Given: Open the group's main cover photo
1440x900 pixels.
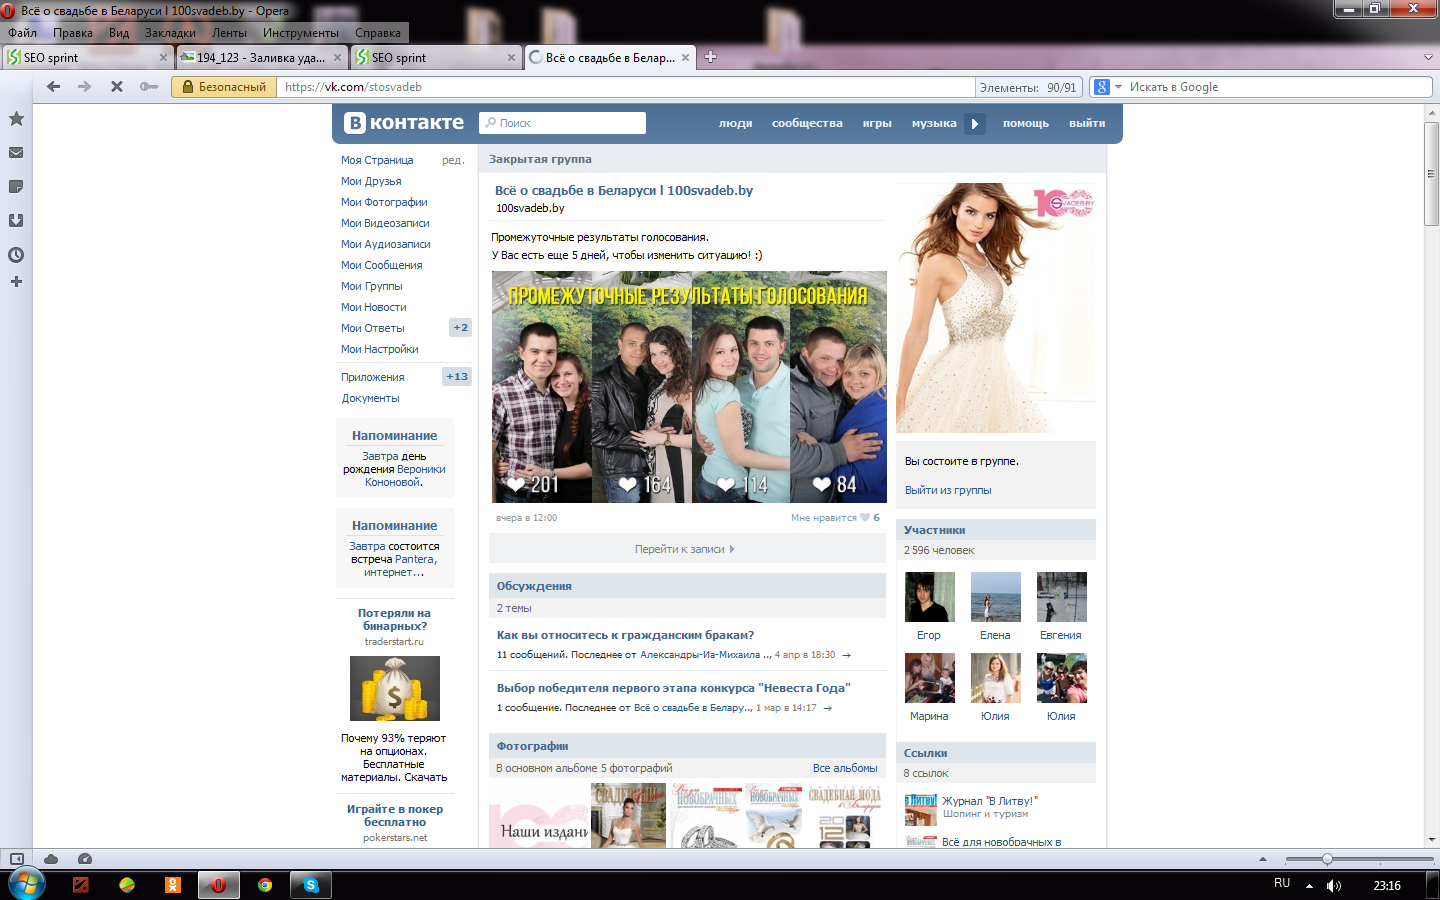Looking at the screenshot, I should click(996, 308).
